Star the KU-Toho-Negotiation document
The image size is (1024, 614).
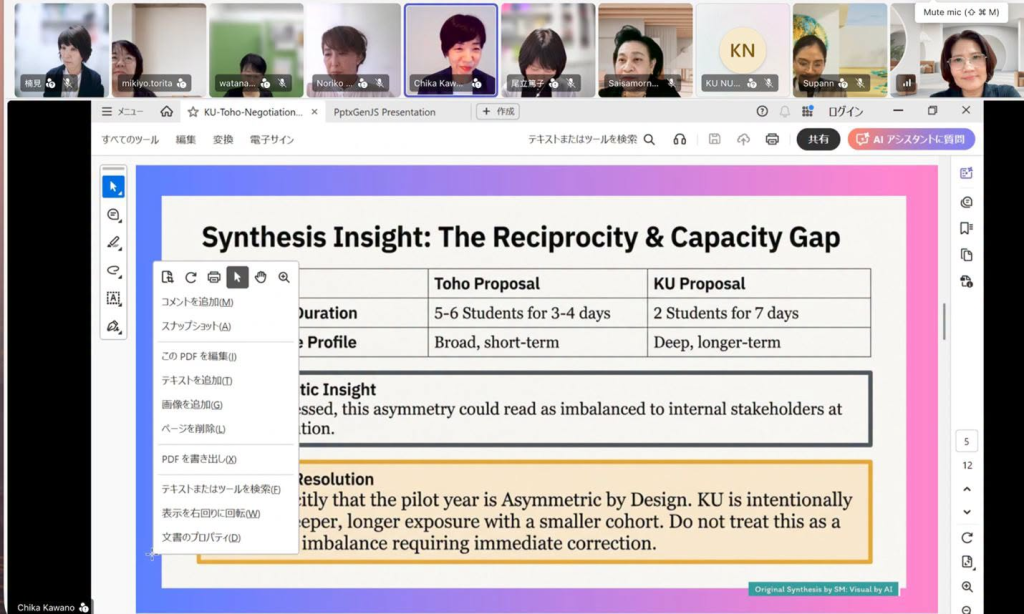point(193,112)
